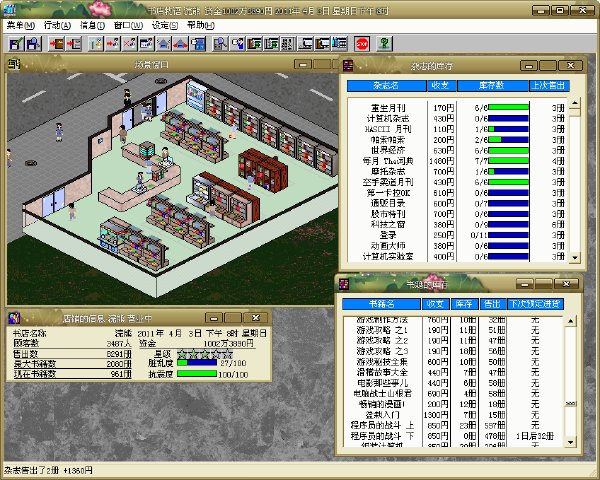This screenshot has height=480, width=600.
Task: Click the floppy disk with checkmark save icon
Action: click(16, 44)
